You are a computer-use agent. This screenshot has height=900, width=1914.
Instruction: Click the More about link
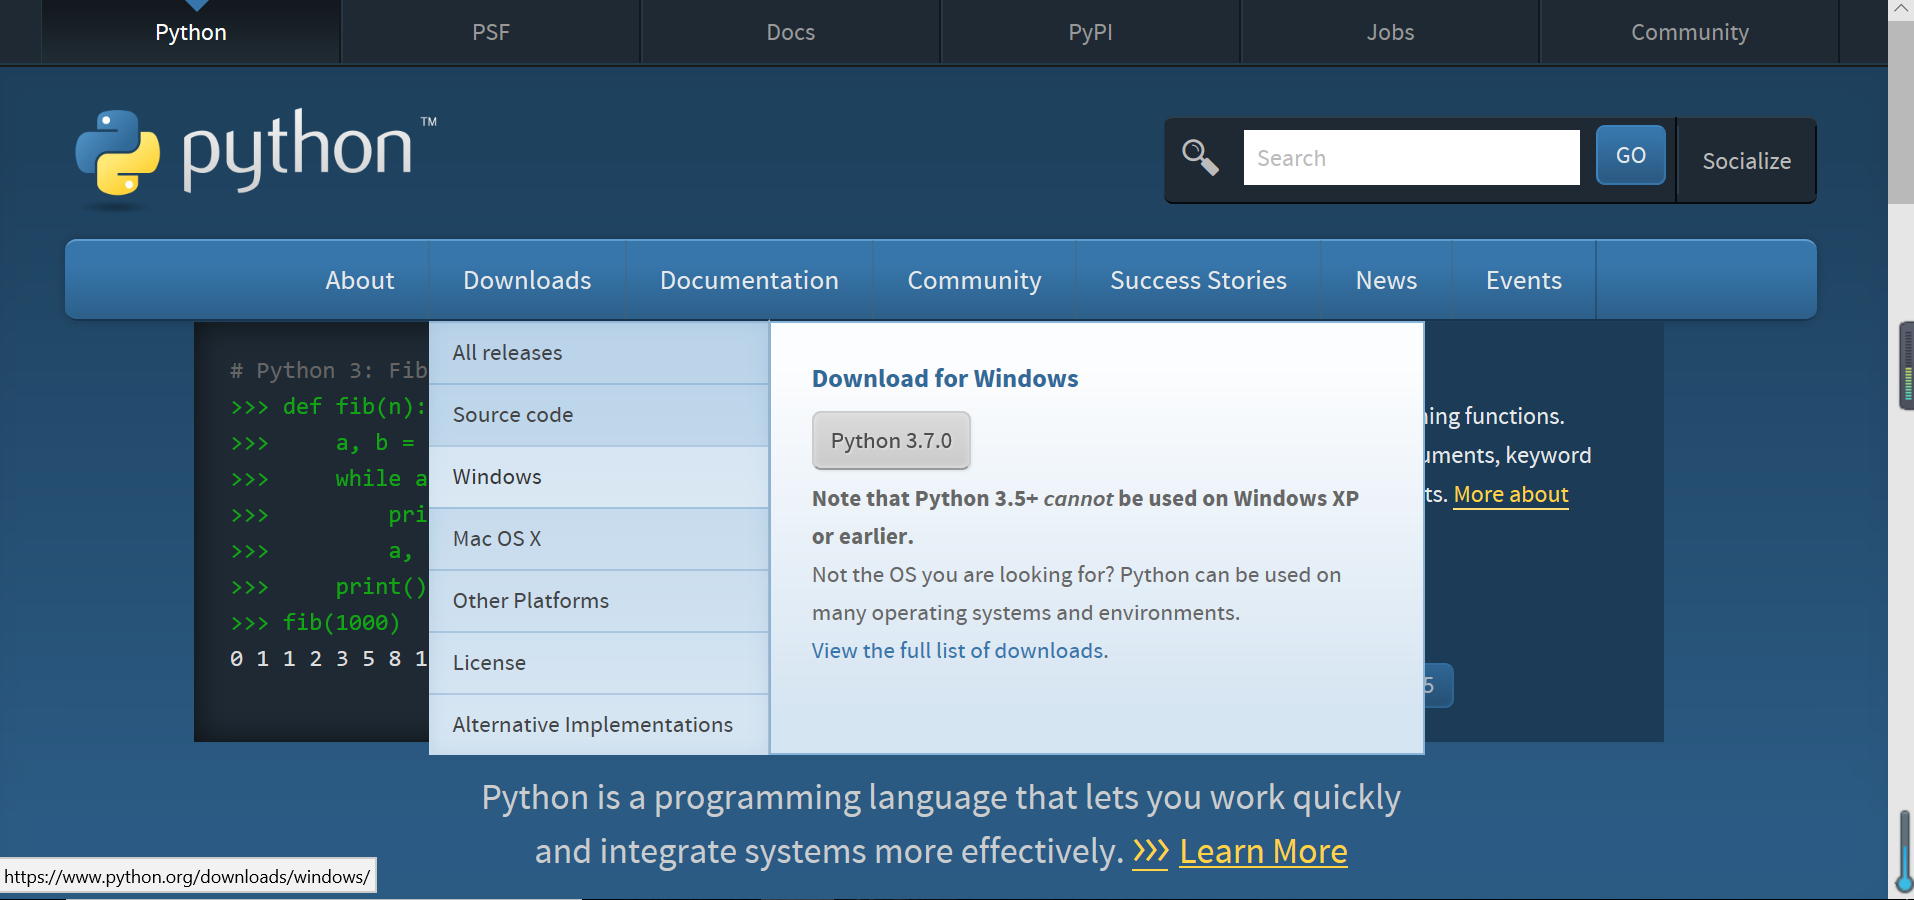click(x=1511, y=495)
